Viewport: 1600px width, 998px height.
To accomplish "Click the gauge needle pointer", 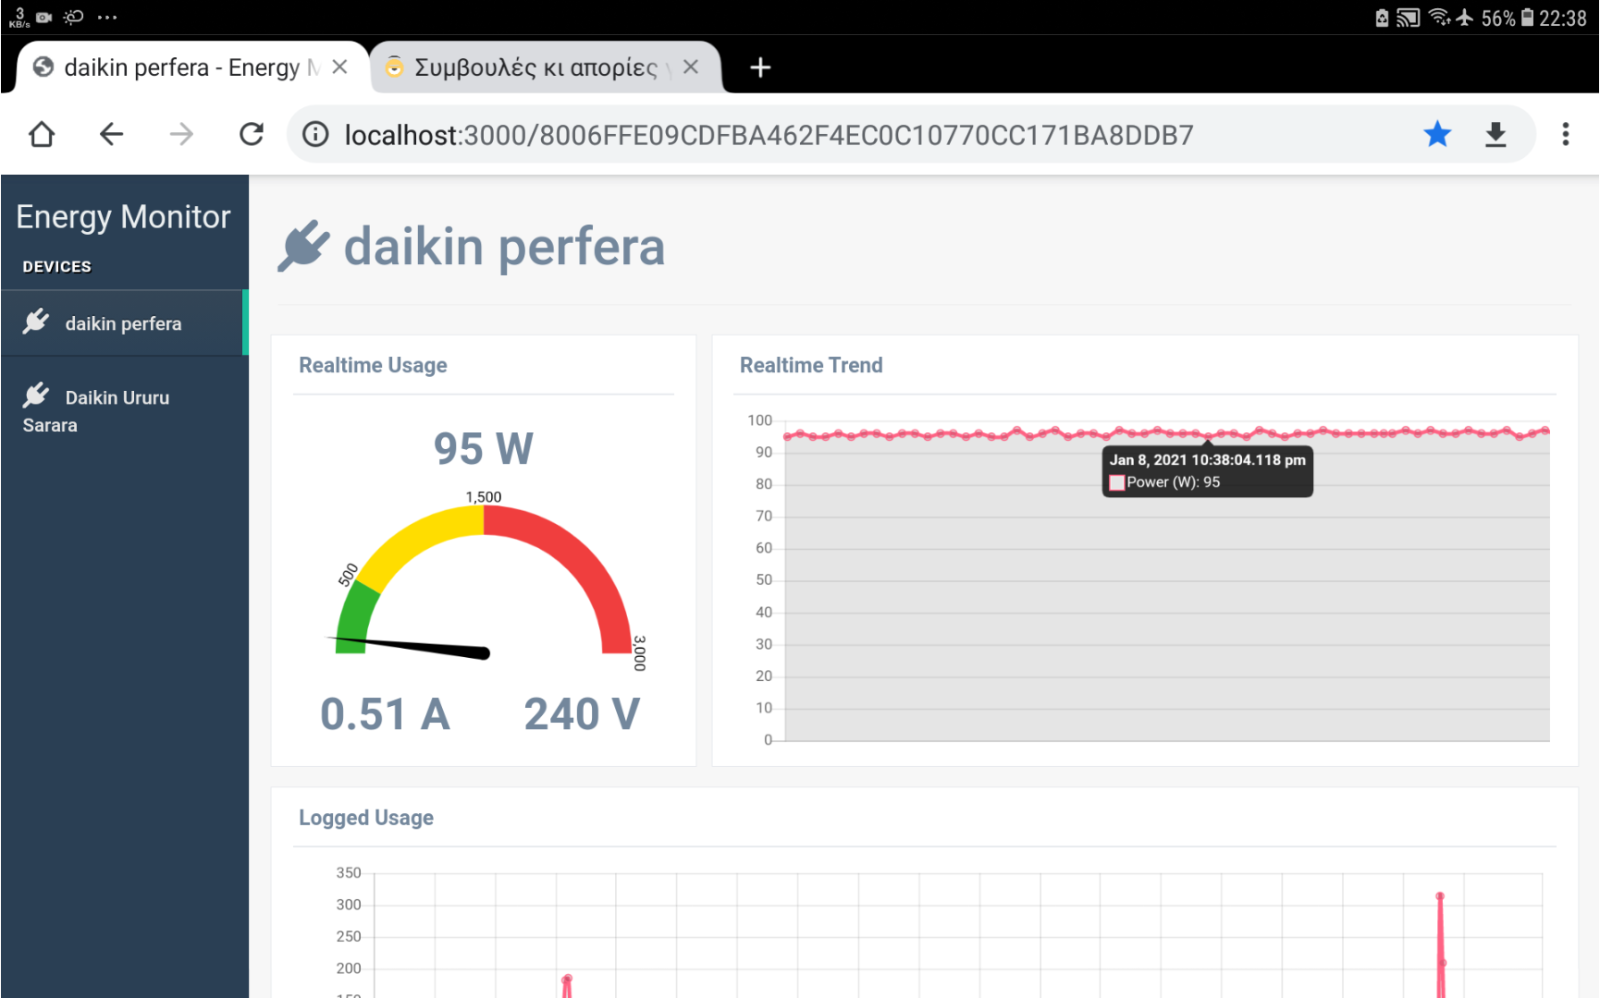I will [x=410, y=646].
